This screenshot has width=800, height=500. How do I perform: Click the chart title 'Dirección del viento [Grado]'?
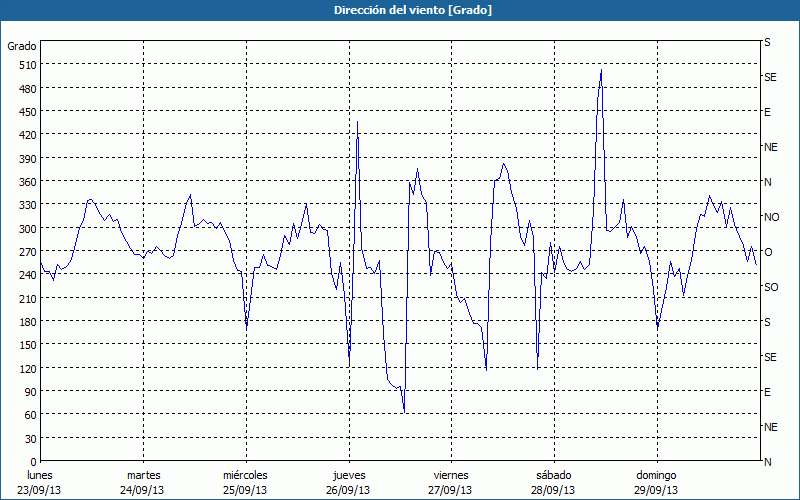pyautogui.click(x=399, y=10)
